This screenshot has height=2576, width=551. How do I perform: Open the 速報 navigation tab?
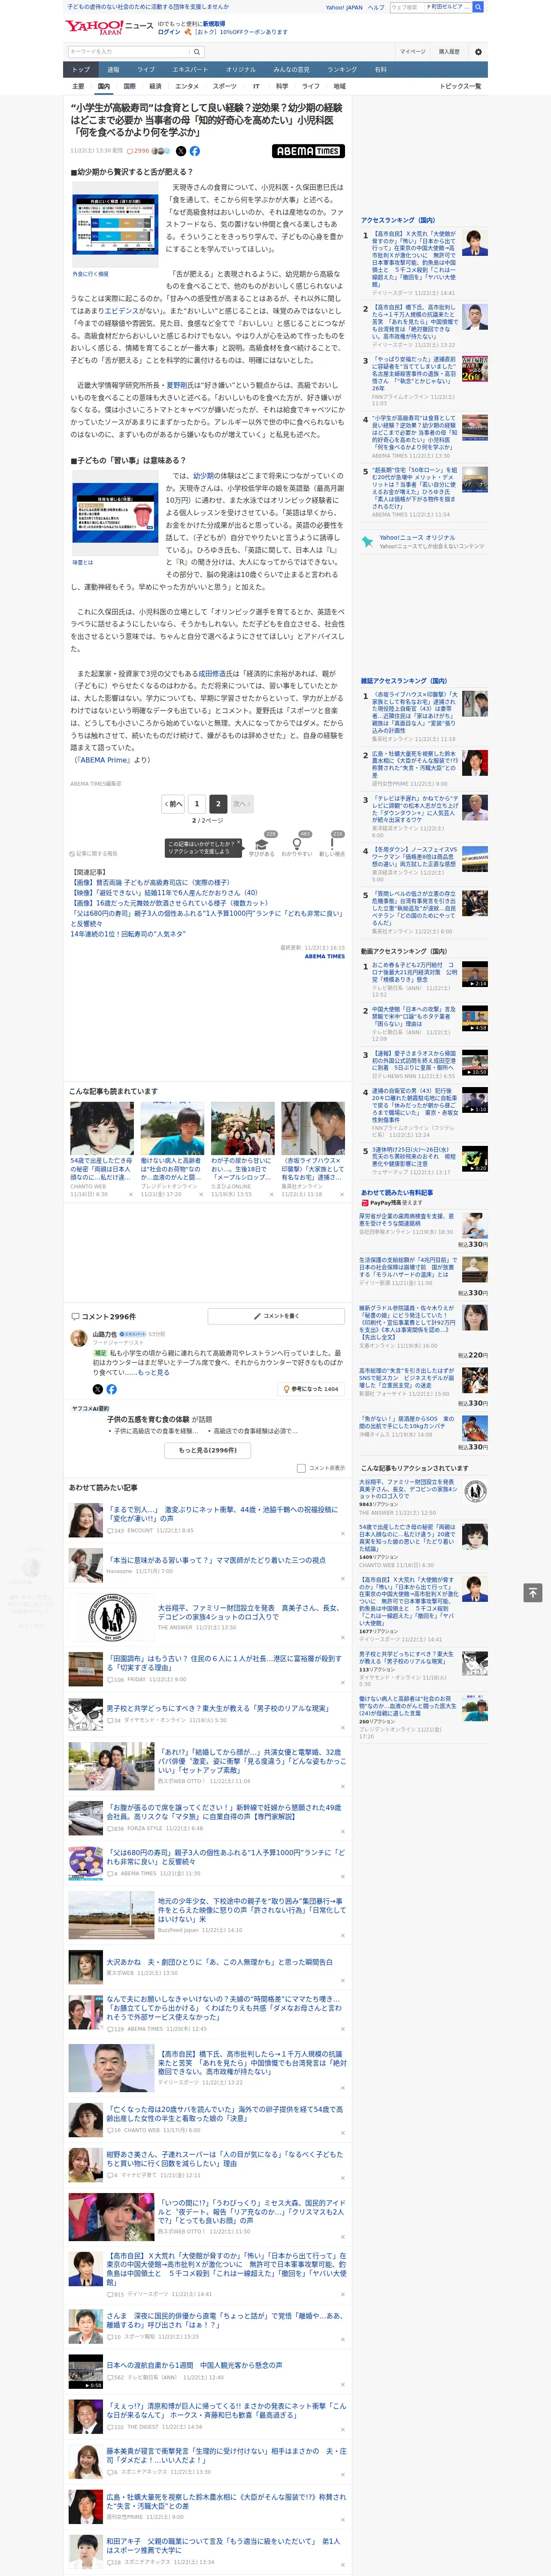pos(113,69)
